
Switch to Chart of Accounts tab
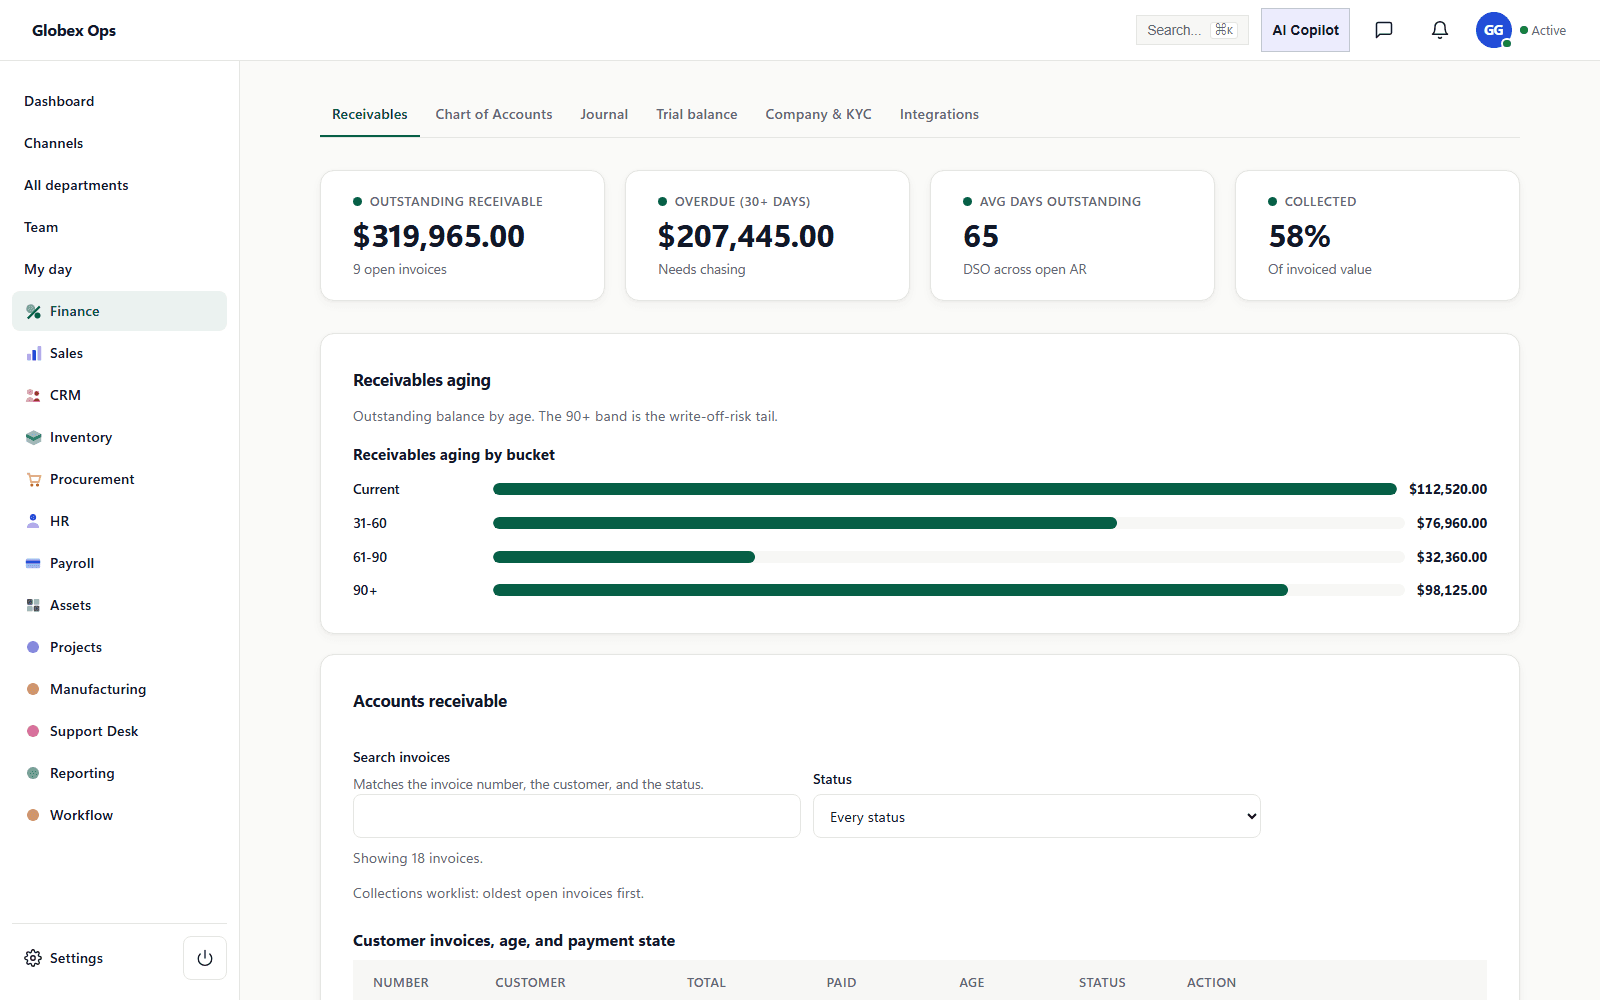coord(494,114)
